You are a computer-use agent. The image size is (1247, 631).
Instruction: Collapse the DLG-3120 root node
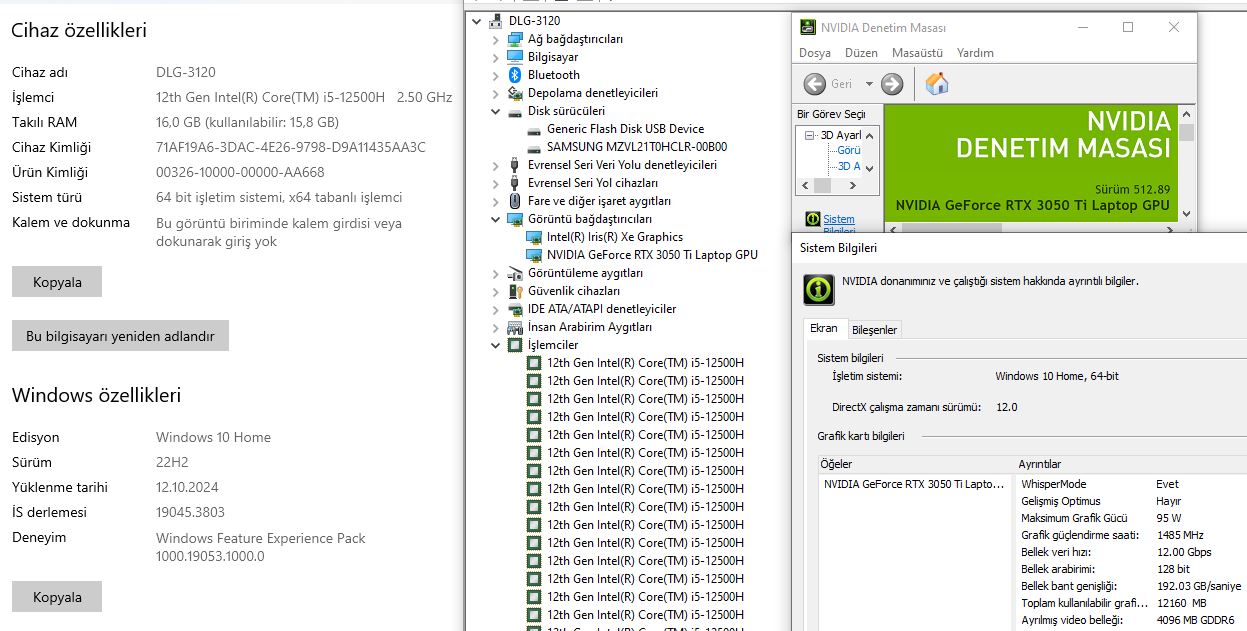click(x=476, y=21)
